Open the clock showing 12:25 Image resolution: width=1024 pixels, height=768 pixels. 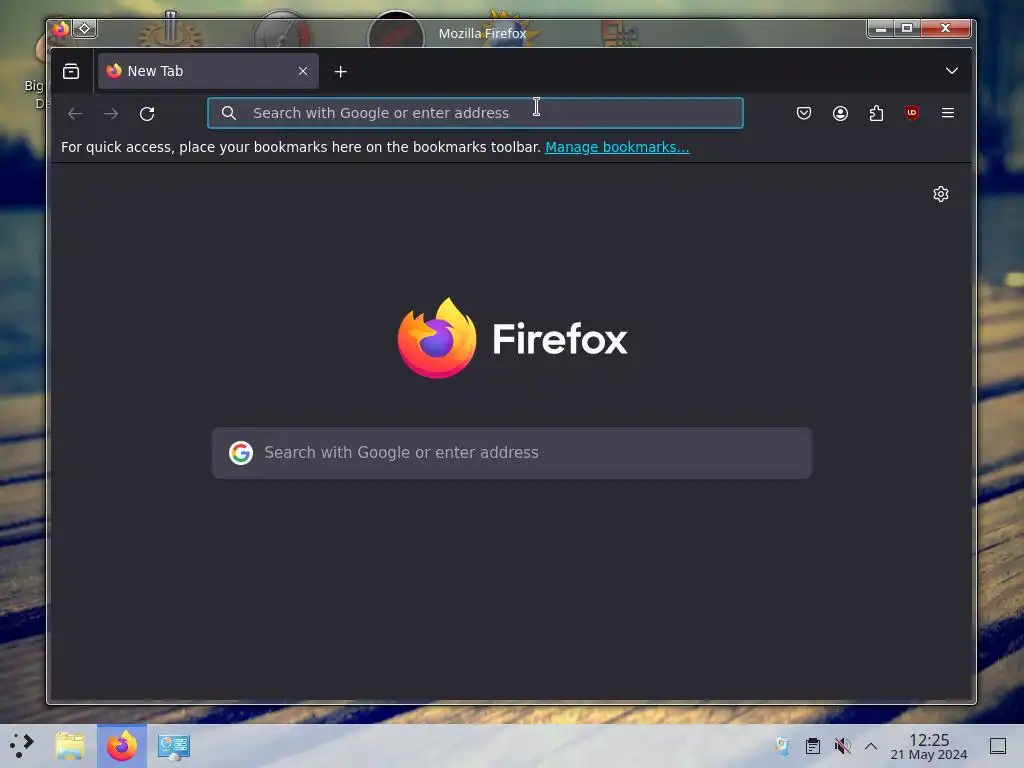(x=929, y=746)
